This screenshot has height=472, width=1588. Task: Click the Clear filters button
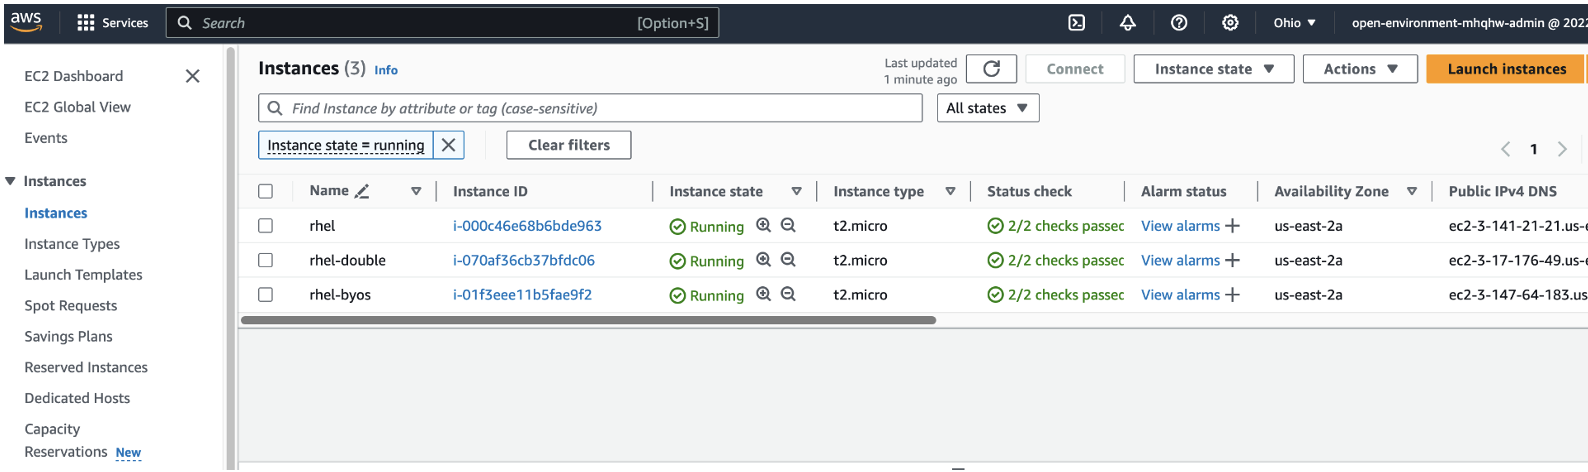point(569,145)
